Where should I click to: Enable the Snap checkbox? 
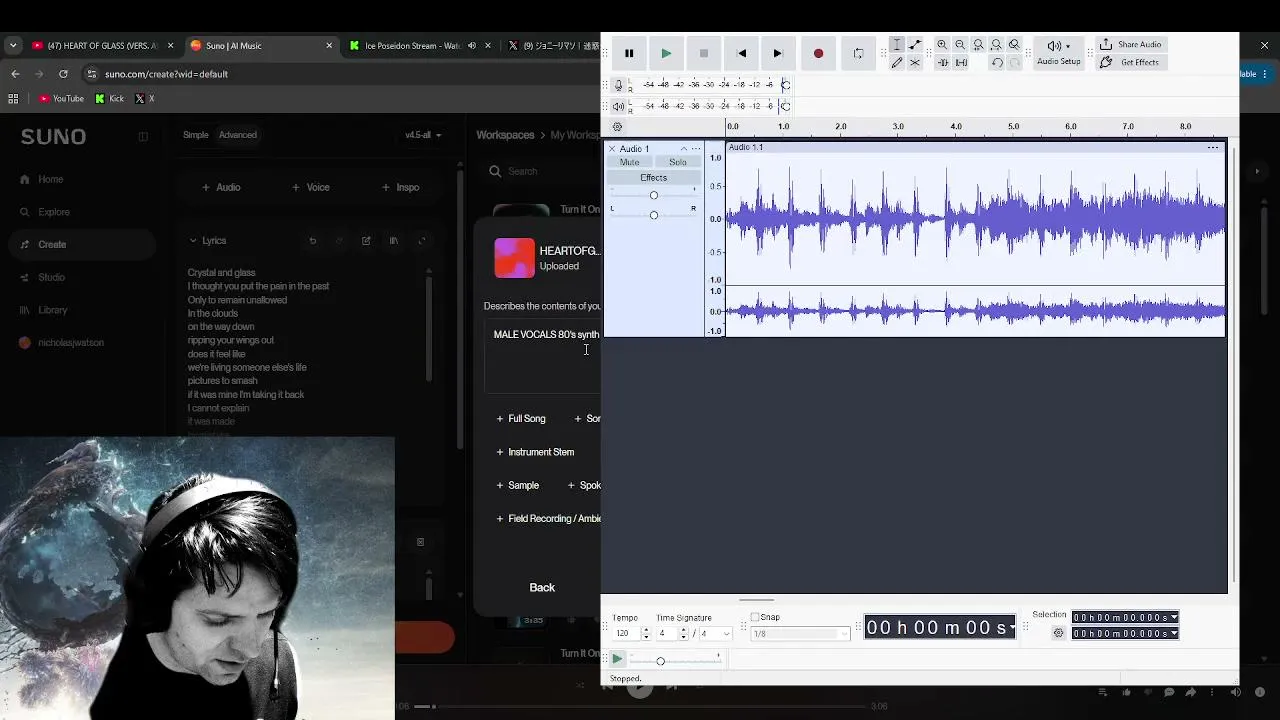[755, 617]
